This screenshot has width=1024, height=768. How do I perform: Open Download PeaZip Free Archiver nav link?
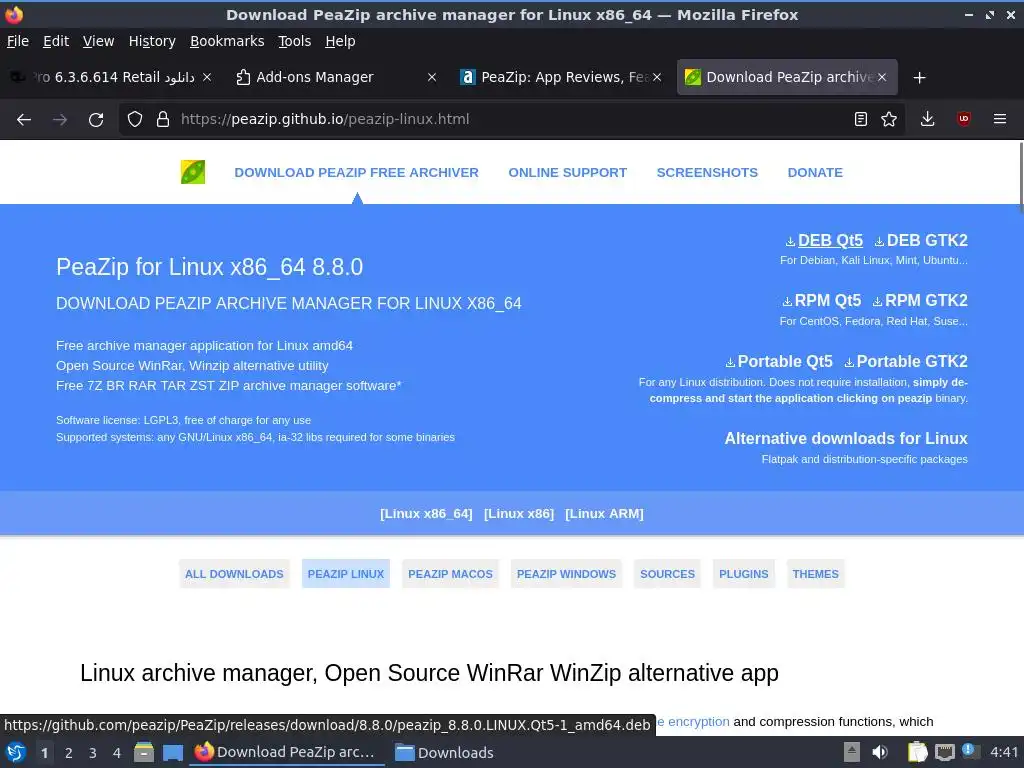357,172
